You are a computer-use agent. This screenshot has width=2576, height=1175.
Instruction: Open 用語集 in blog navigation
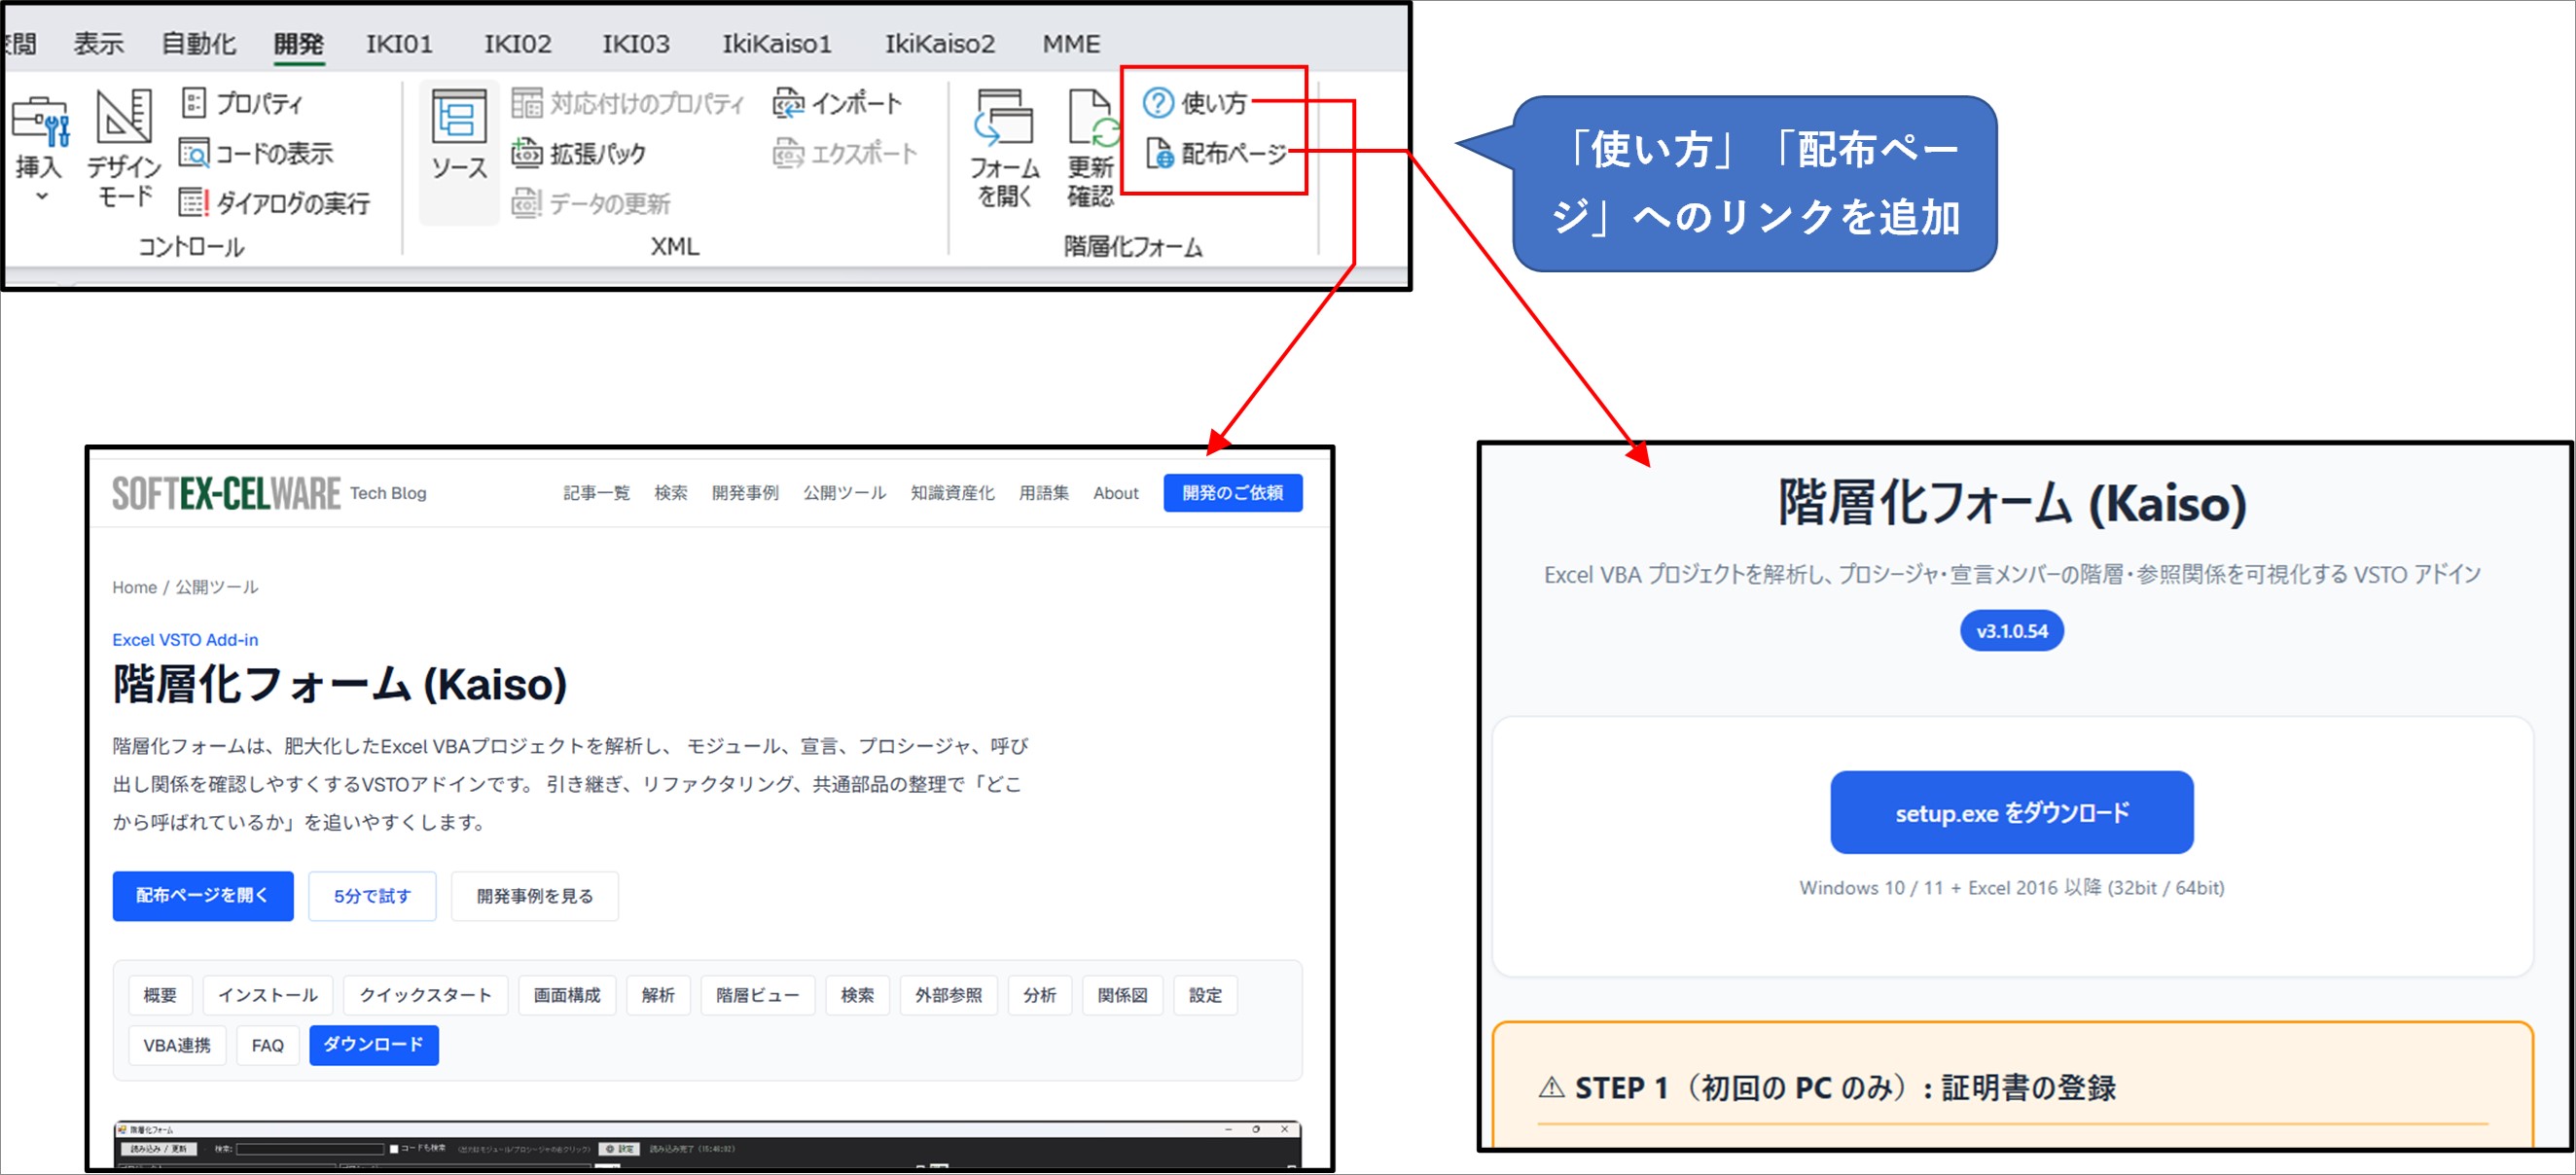1044,493
